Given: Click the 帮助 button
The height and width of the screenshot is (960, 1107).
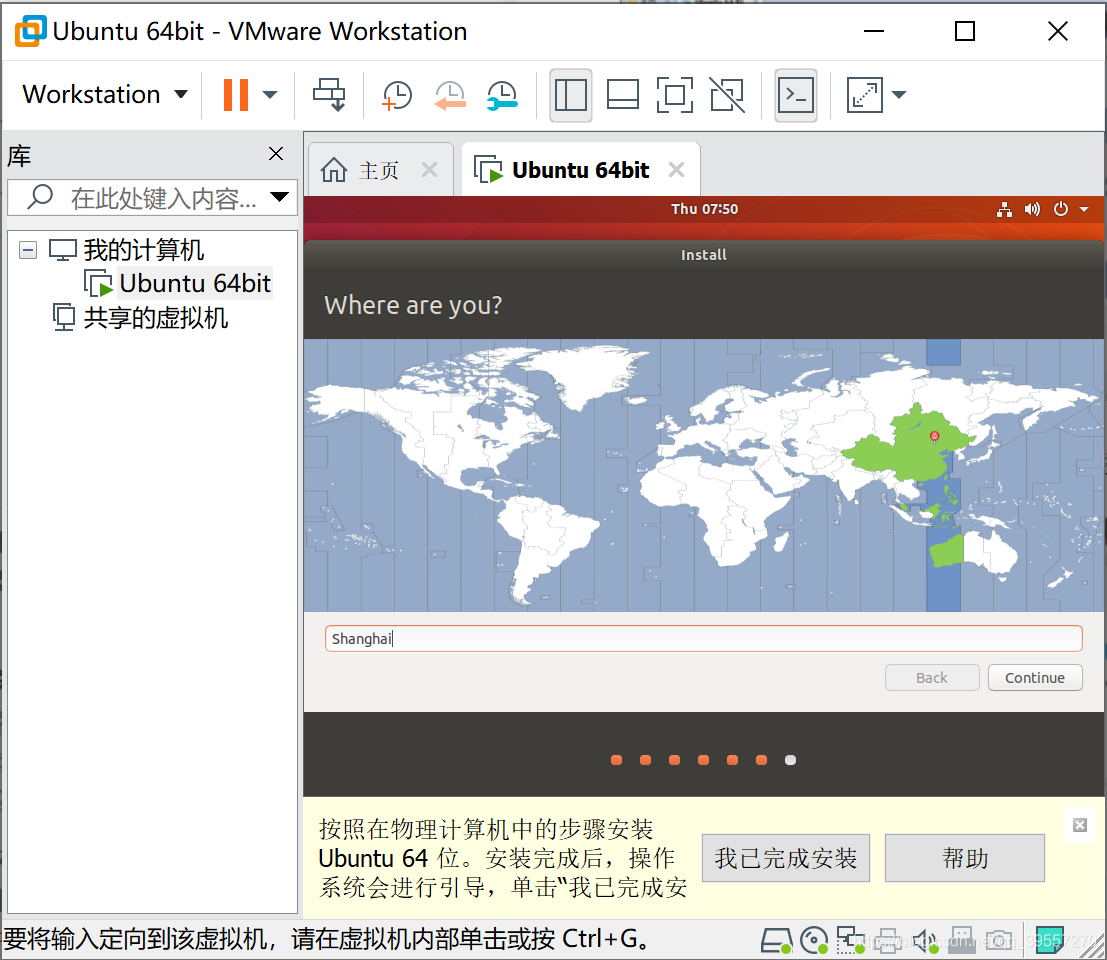Looking at the screenshot, I should [965, 858].
